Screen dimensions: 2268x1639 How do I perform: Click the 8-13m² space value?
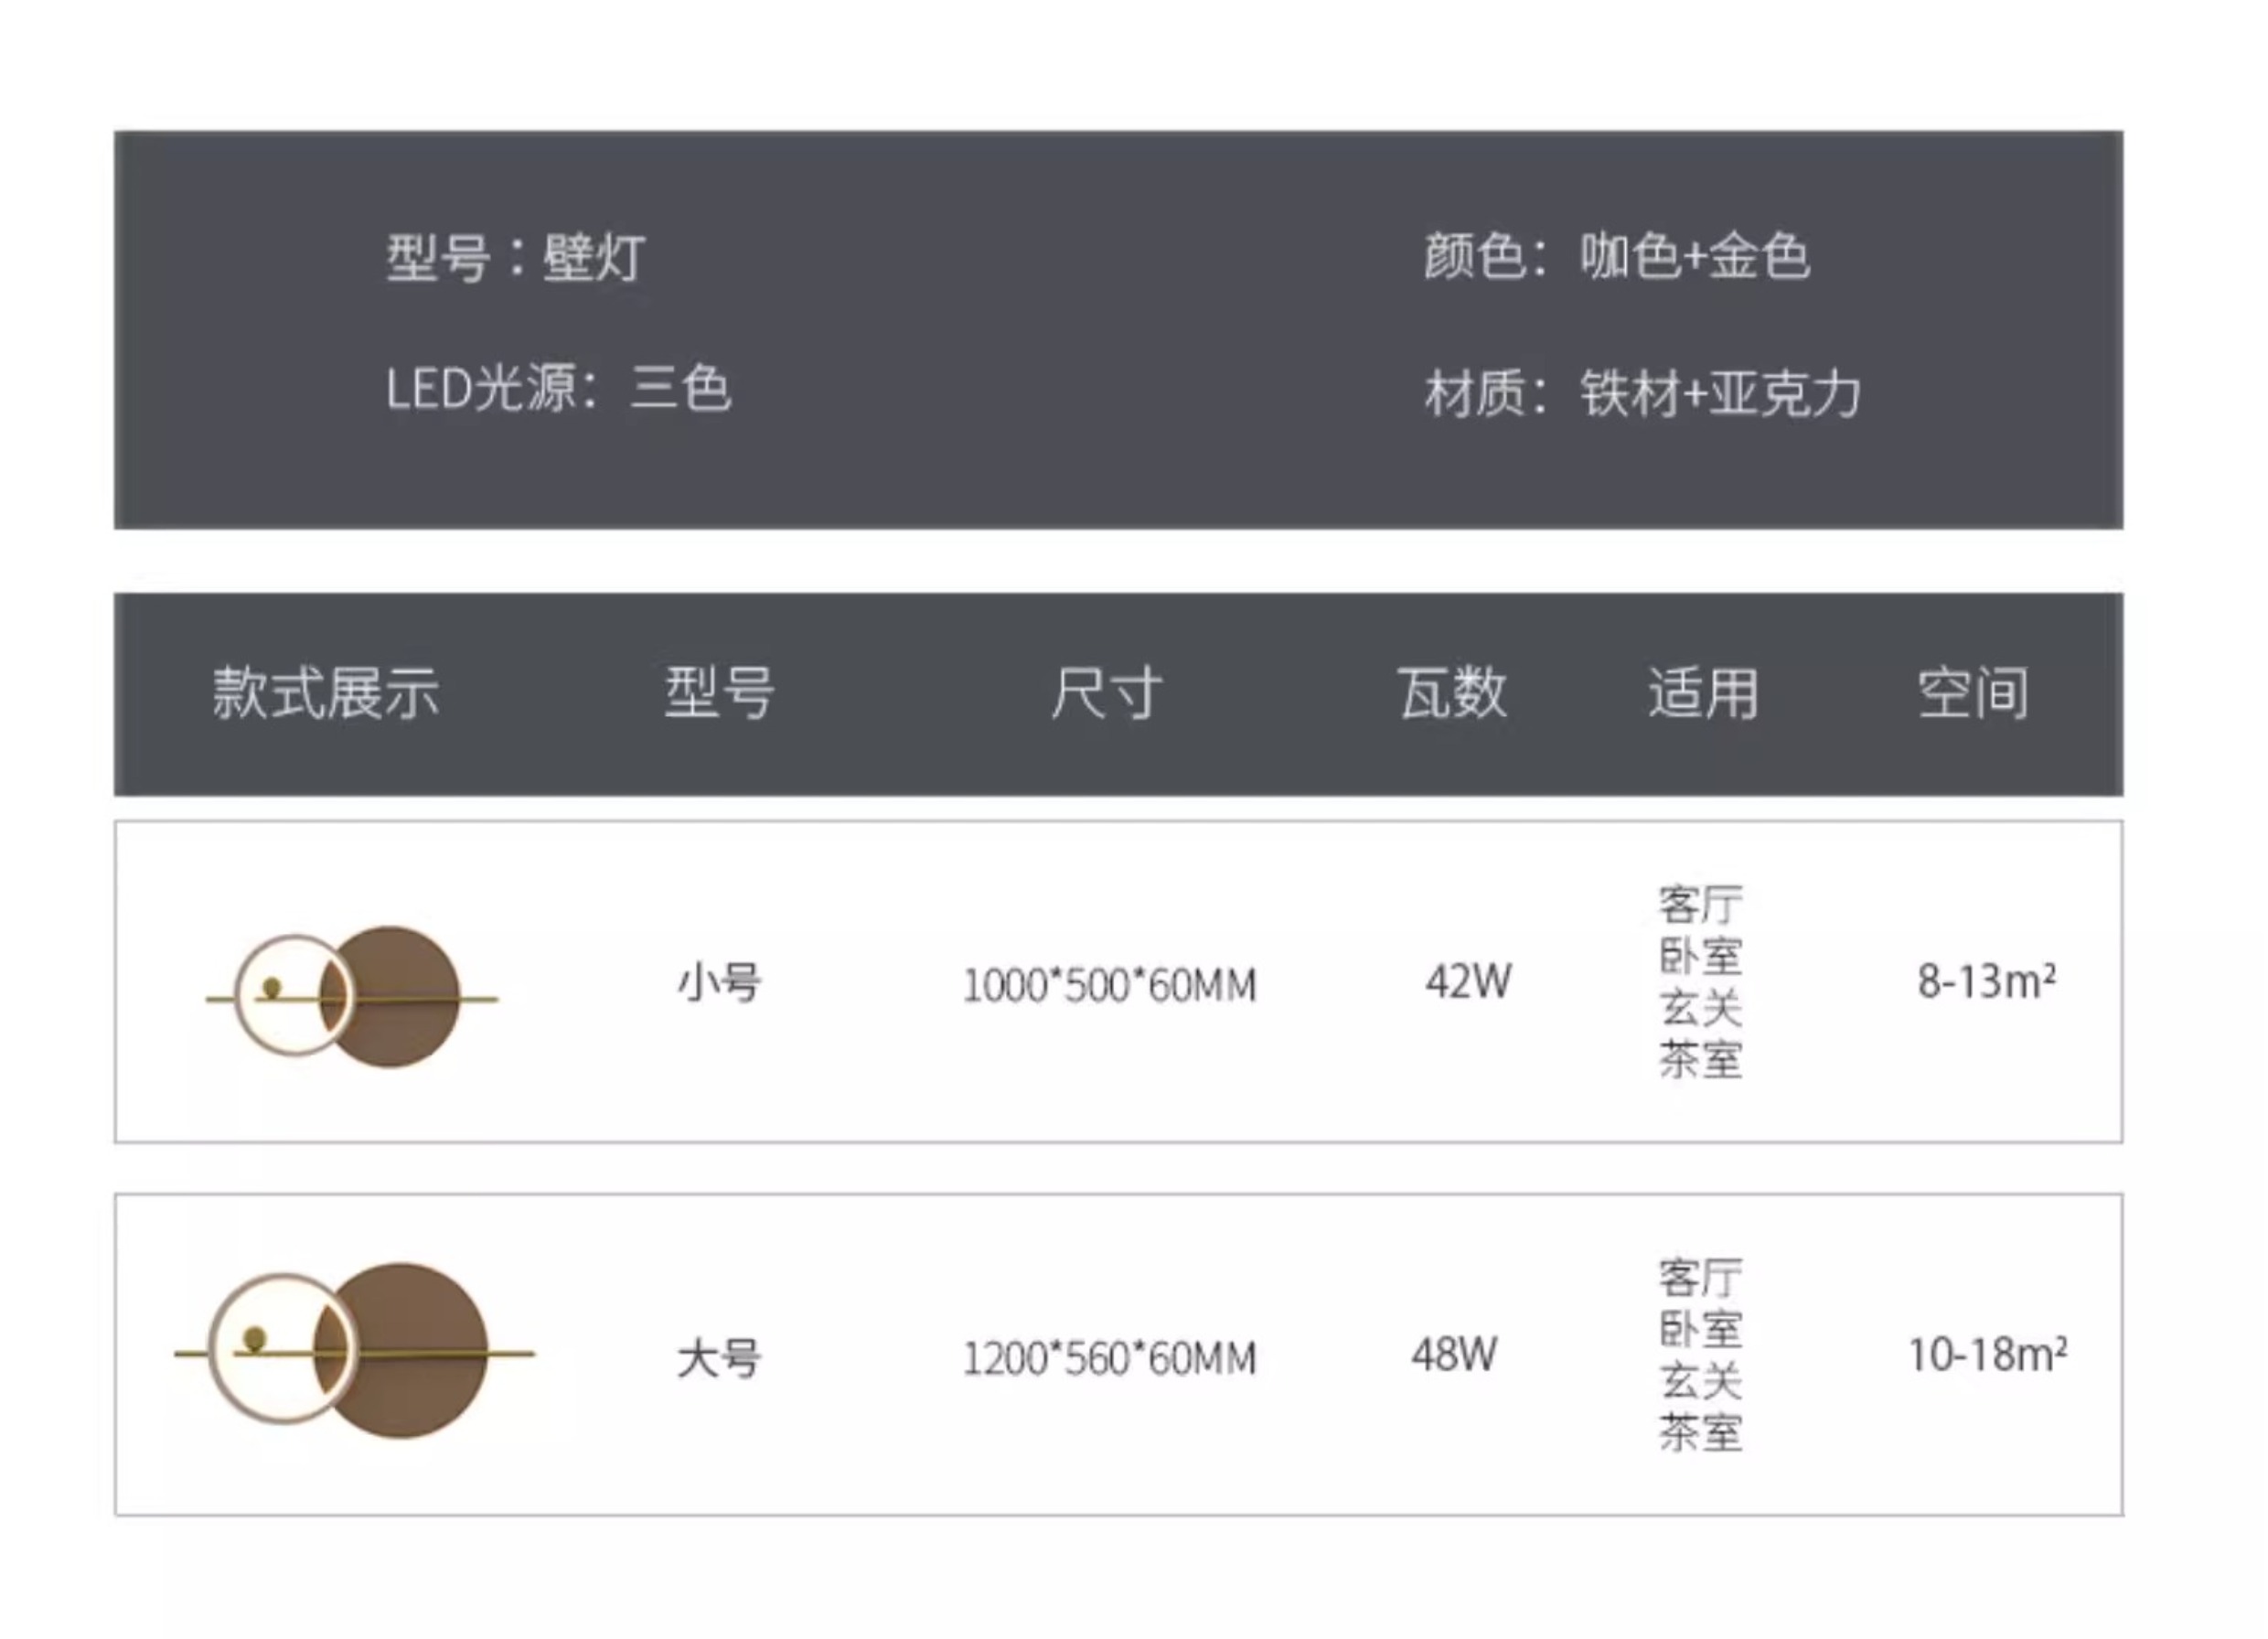coord(1987,981)
